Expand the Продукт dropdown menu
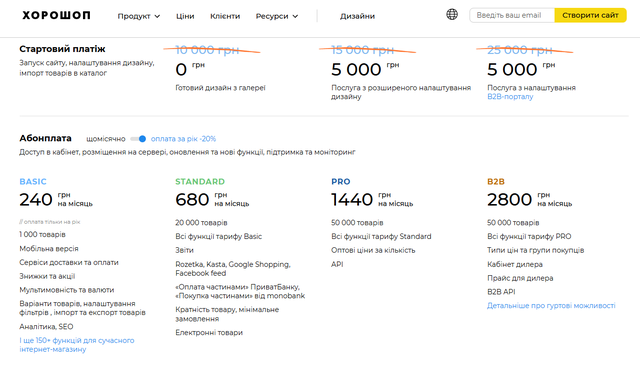This screenshot has width=640, height=365. tap(138, 16)
